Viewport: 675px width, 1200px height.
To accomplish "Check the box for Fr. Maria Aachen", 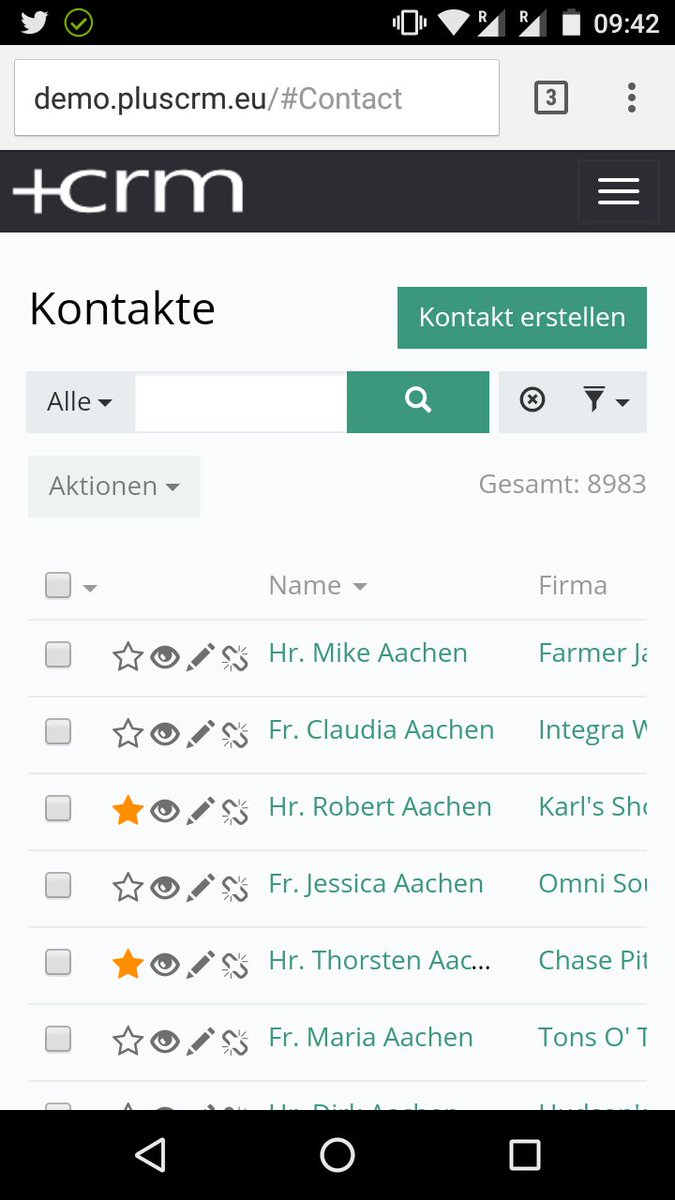I will [x=58, y=1039].
